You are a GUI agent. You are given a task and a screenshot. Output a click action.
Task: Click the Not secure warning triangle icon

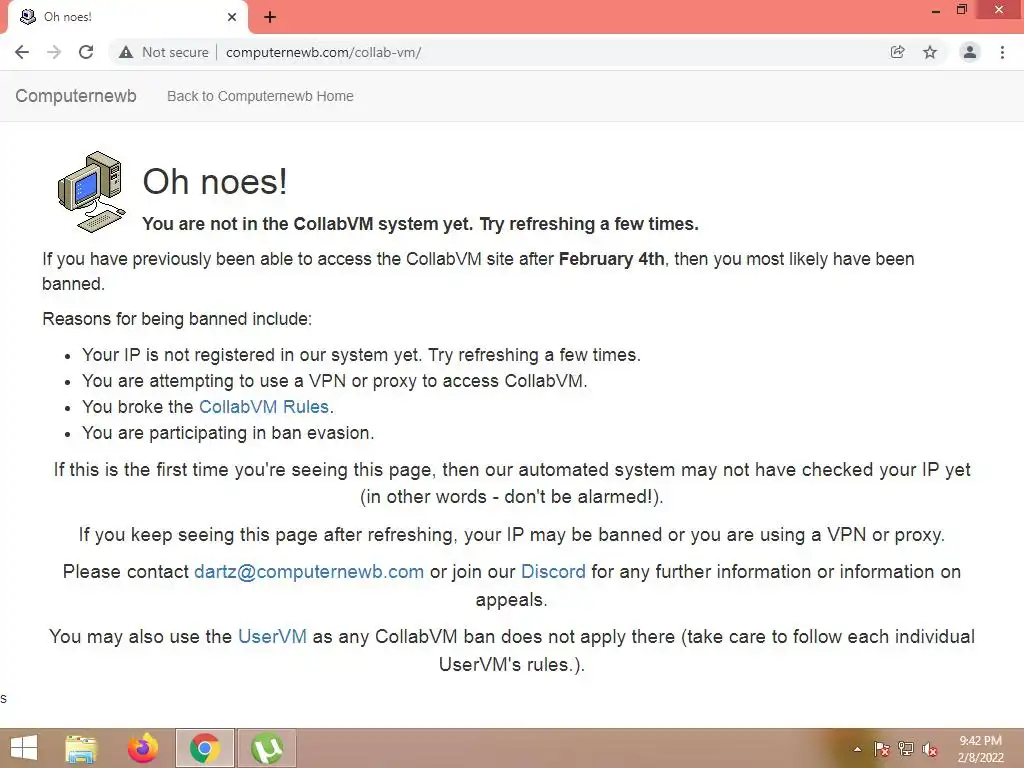coord(126,52)
